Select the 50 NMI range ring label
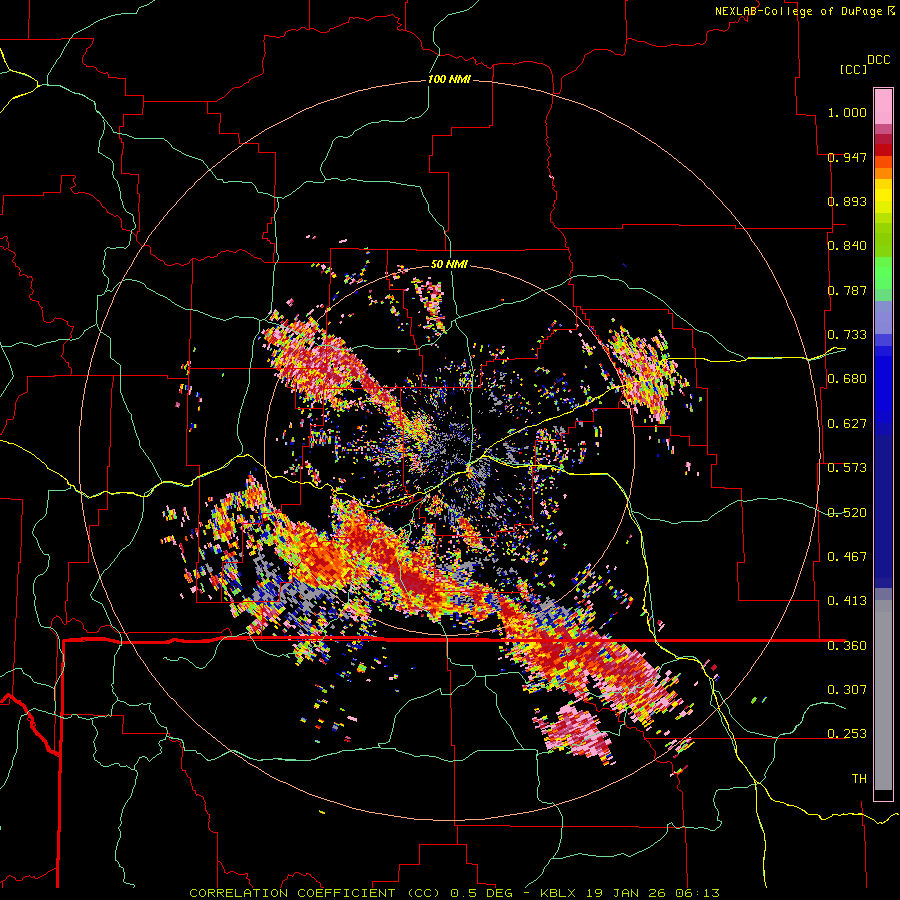Image resolution: width=900 pixels, height=900 pixels. click(449, 265)
